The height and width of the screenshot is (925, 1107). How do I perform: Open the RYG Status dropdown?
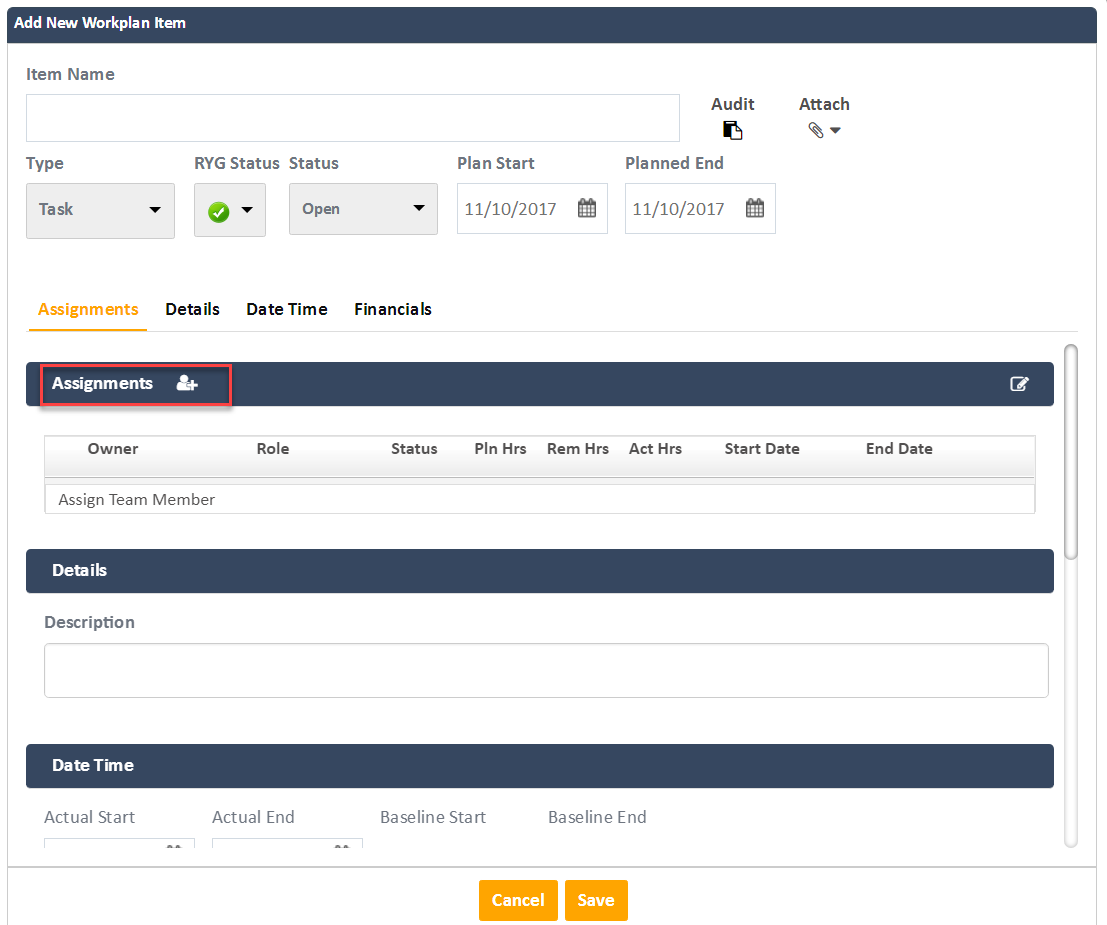pos(229,210)
